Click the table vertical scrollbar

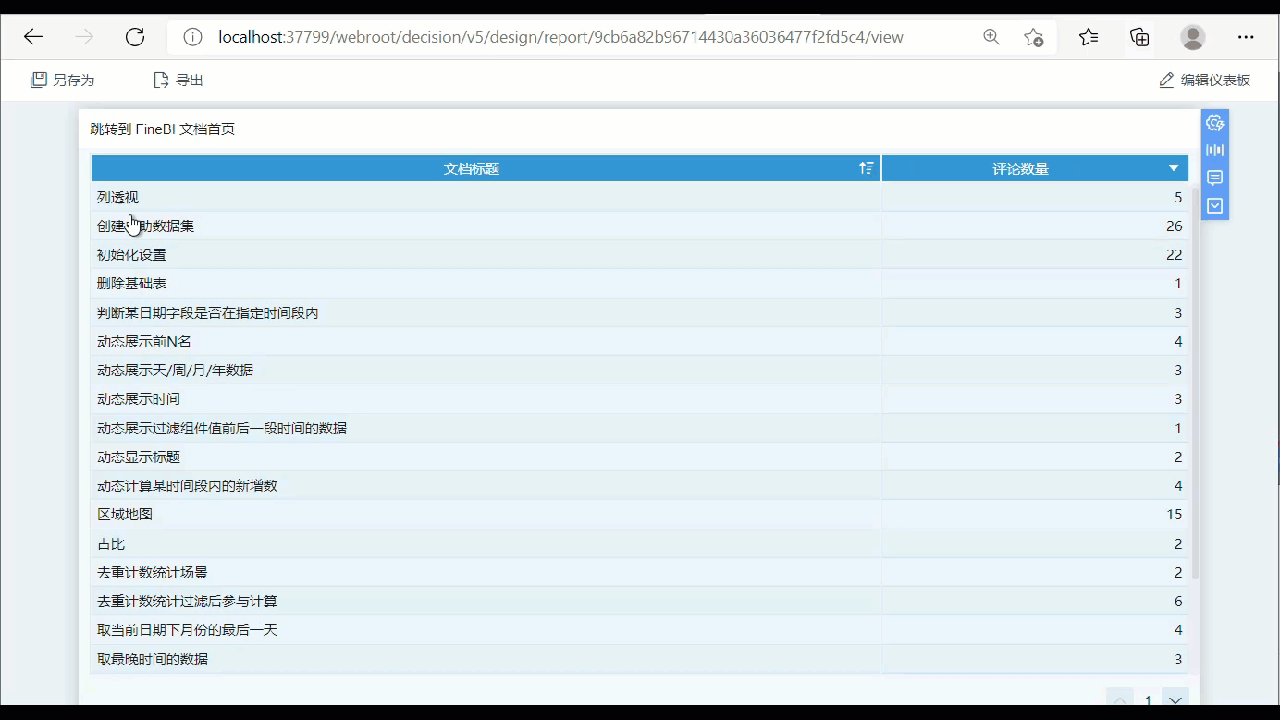1194,385
